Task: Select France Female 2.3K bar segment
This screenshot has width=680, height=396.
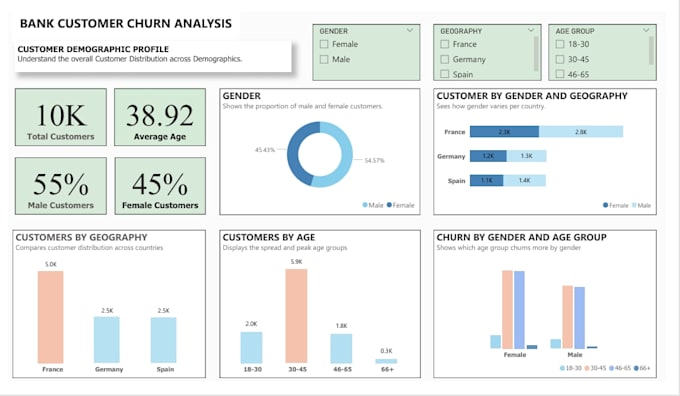Action: (x=504, y=132)
